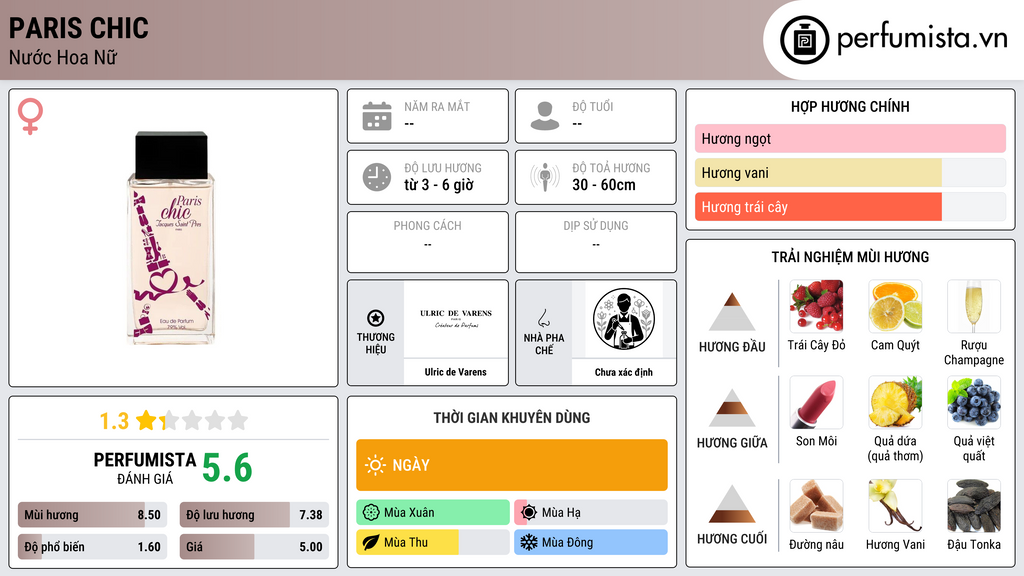This screenshot has height=576, width=1024.
Task: Click the Giá 5.00 score bar
Action: (254, 547)
